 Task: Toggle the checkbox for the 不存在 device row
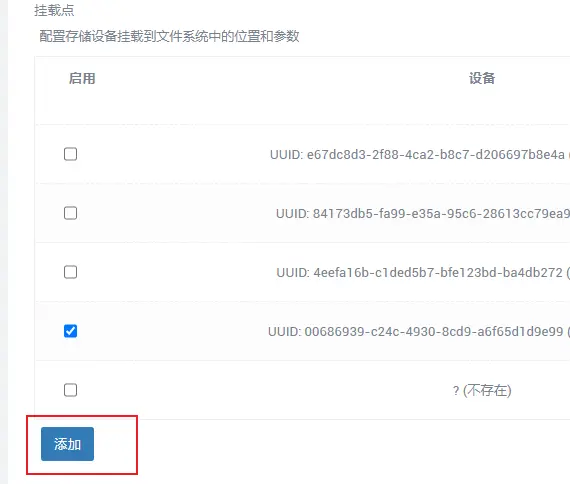(x=70, y=390)
